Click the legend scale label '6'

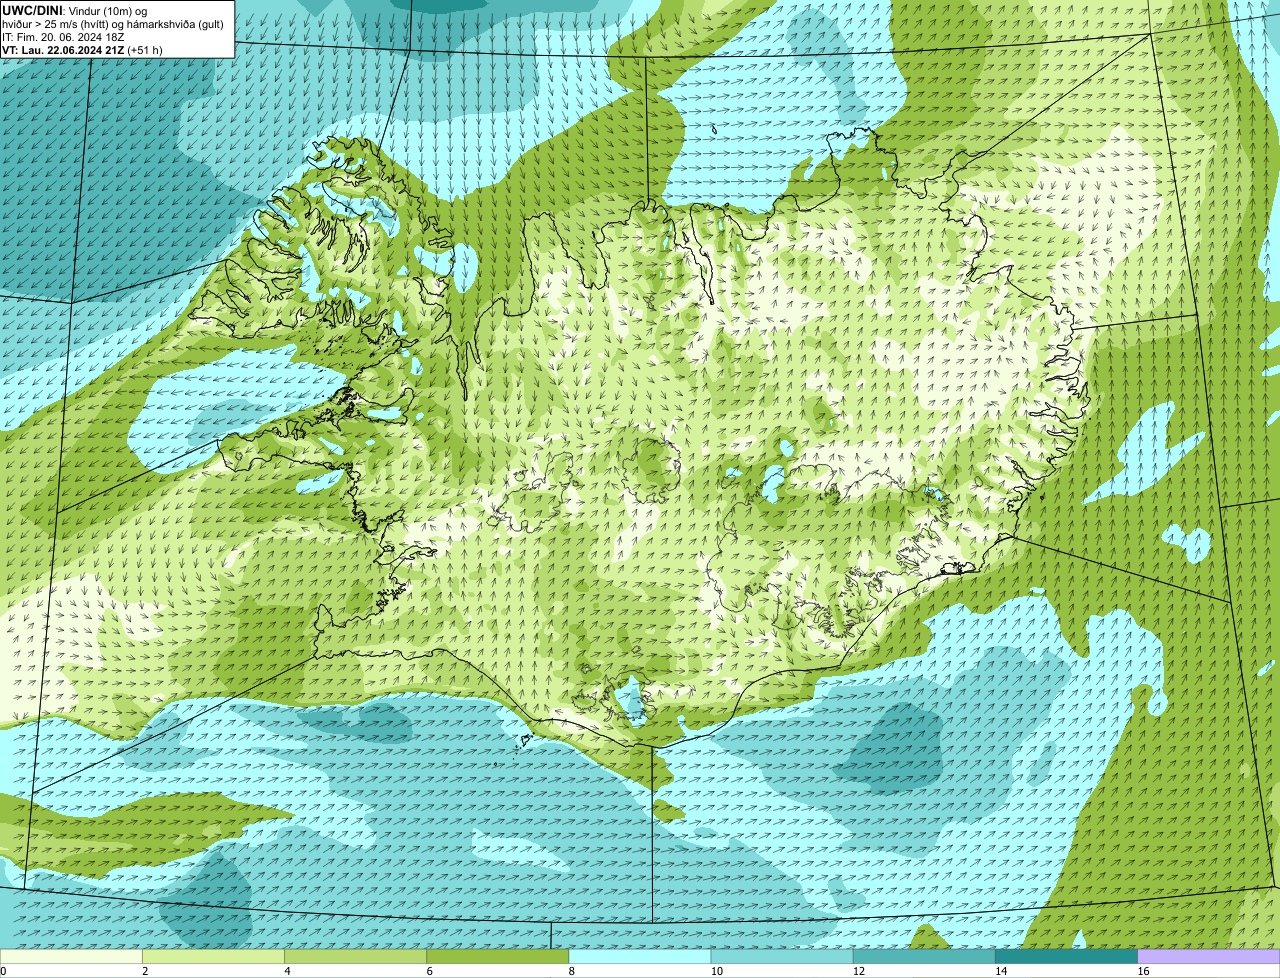(x=429, y=971)
